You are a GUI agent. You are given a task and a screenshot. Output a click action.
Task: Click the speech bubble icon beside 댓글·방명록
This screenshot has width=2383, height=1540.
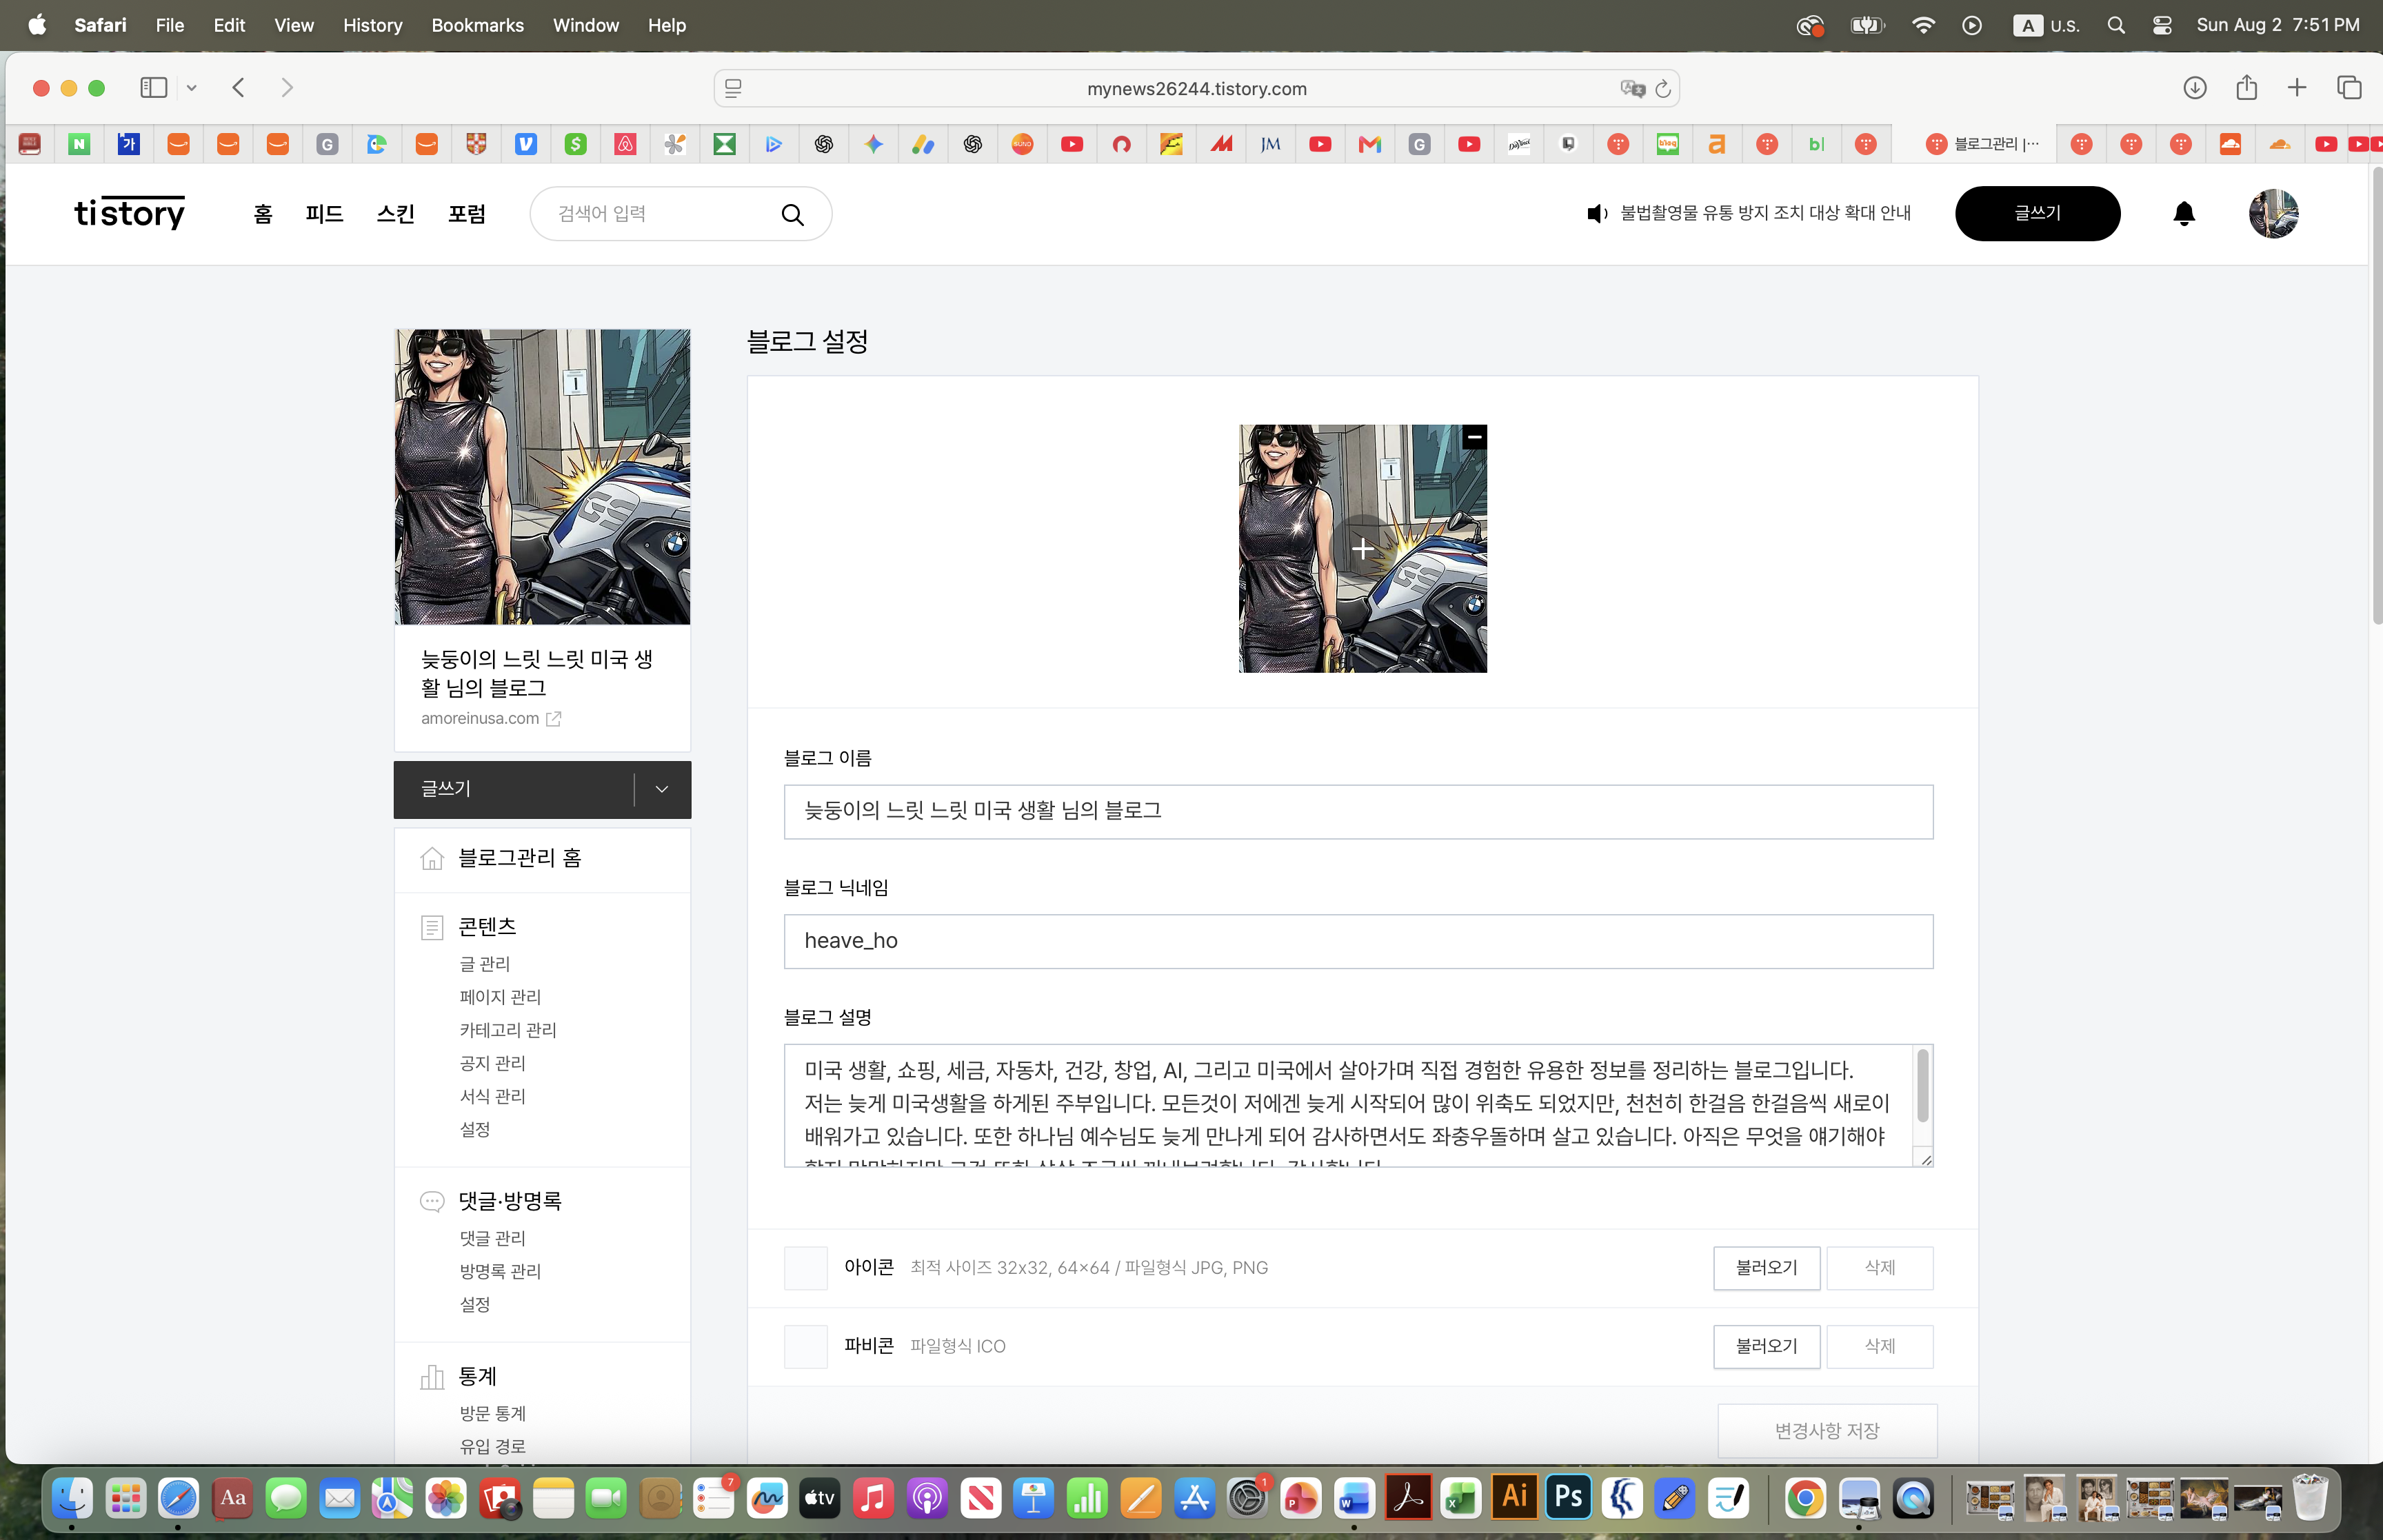click(432, 1201)
